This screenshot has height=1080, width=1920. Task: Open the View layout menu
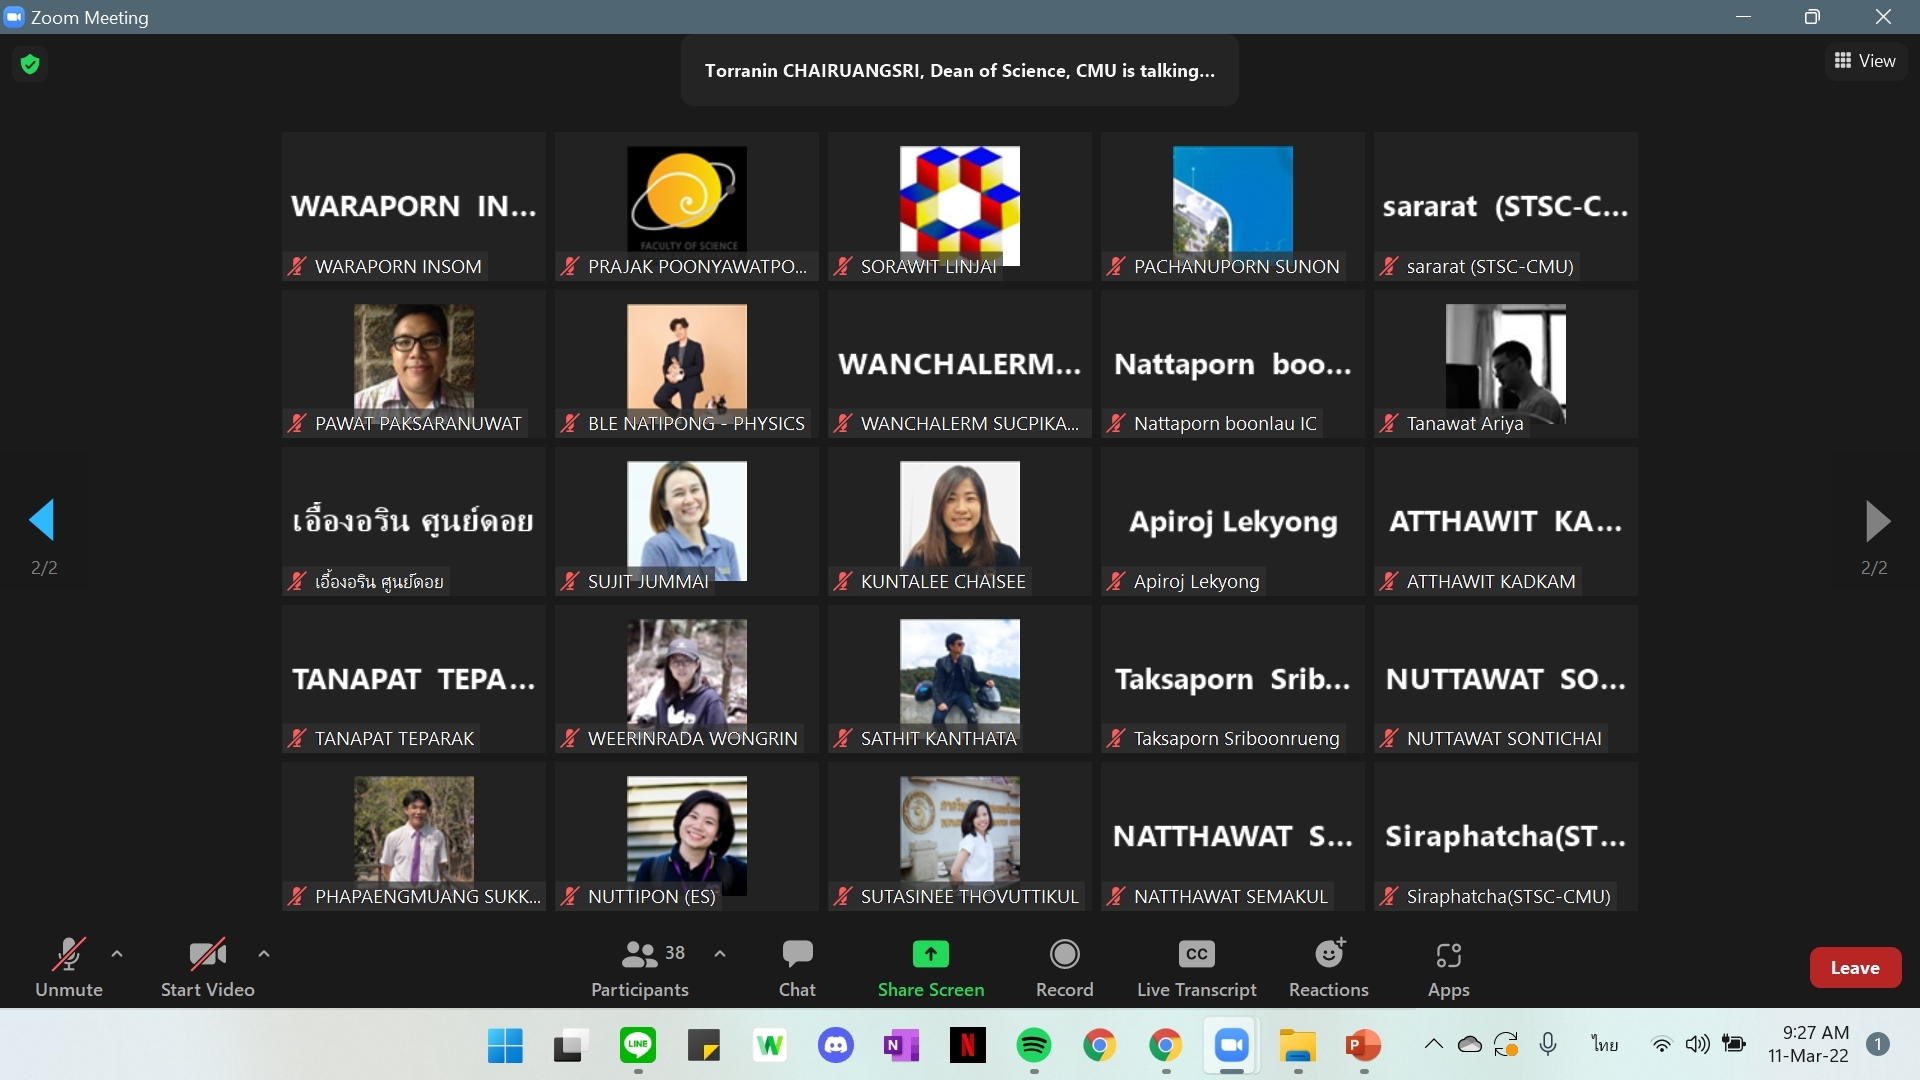1865,61
